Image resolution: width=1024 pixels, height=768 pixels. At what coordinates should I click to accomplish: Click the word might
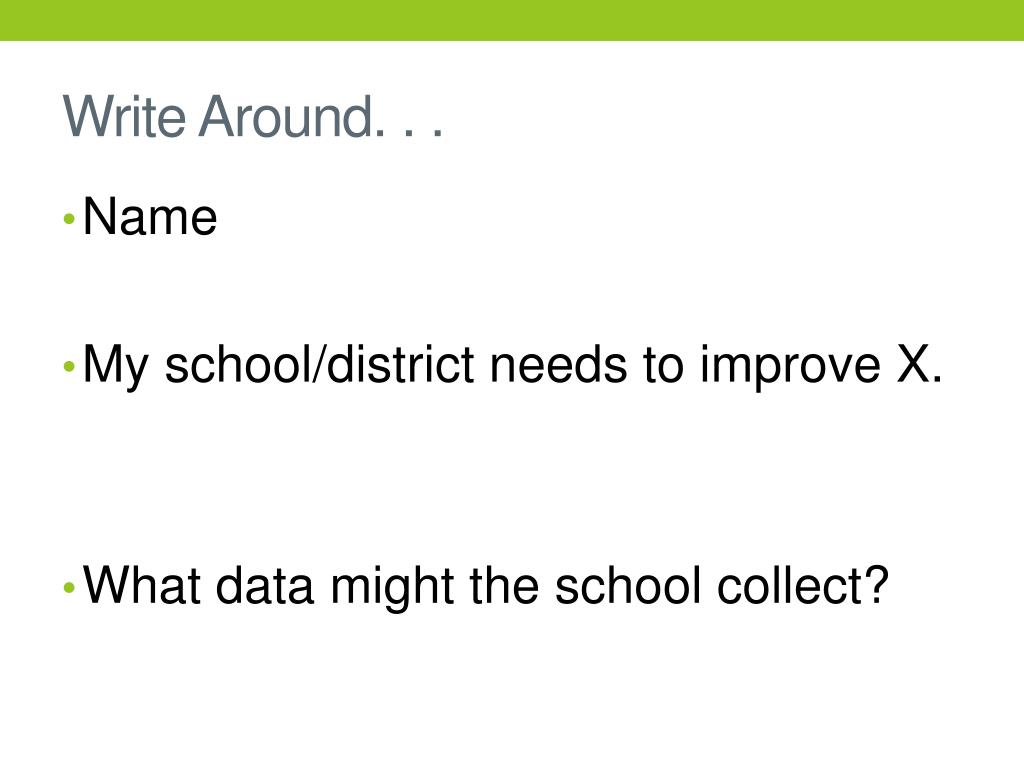tap(392, 588)
